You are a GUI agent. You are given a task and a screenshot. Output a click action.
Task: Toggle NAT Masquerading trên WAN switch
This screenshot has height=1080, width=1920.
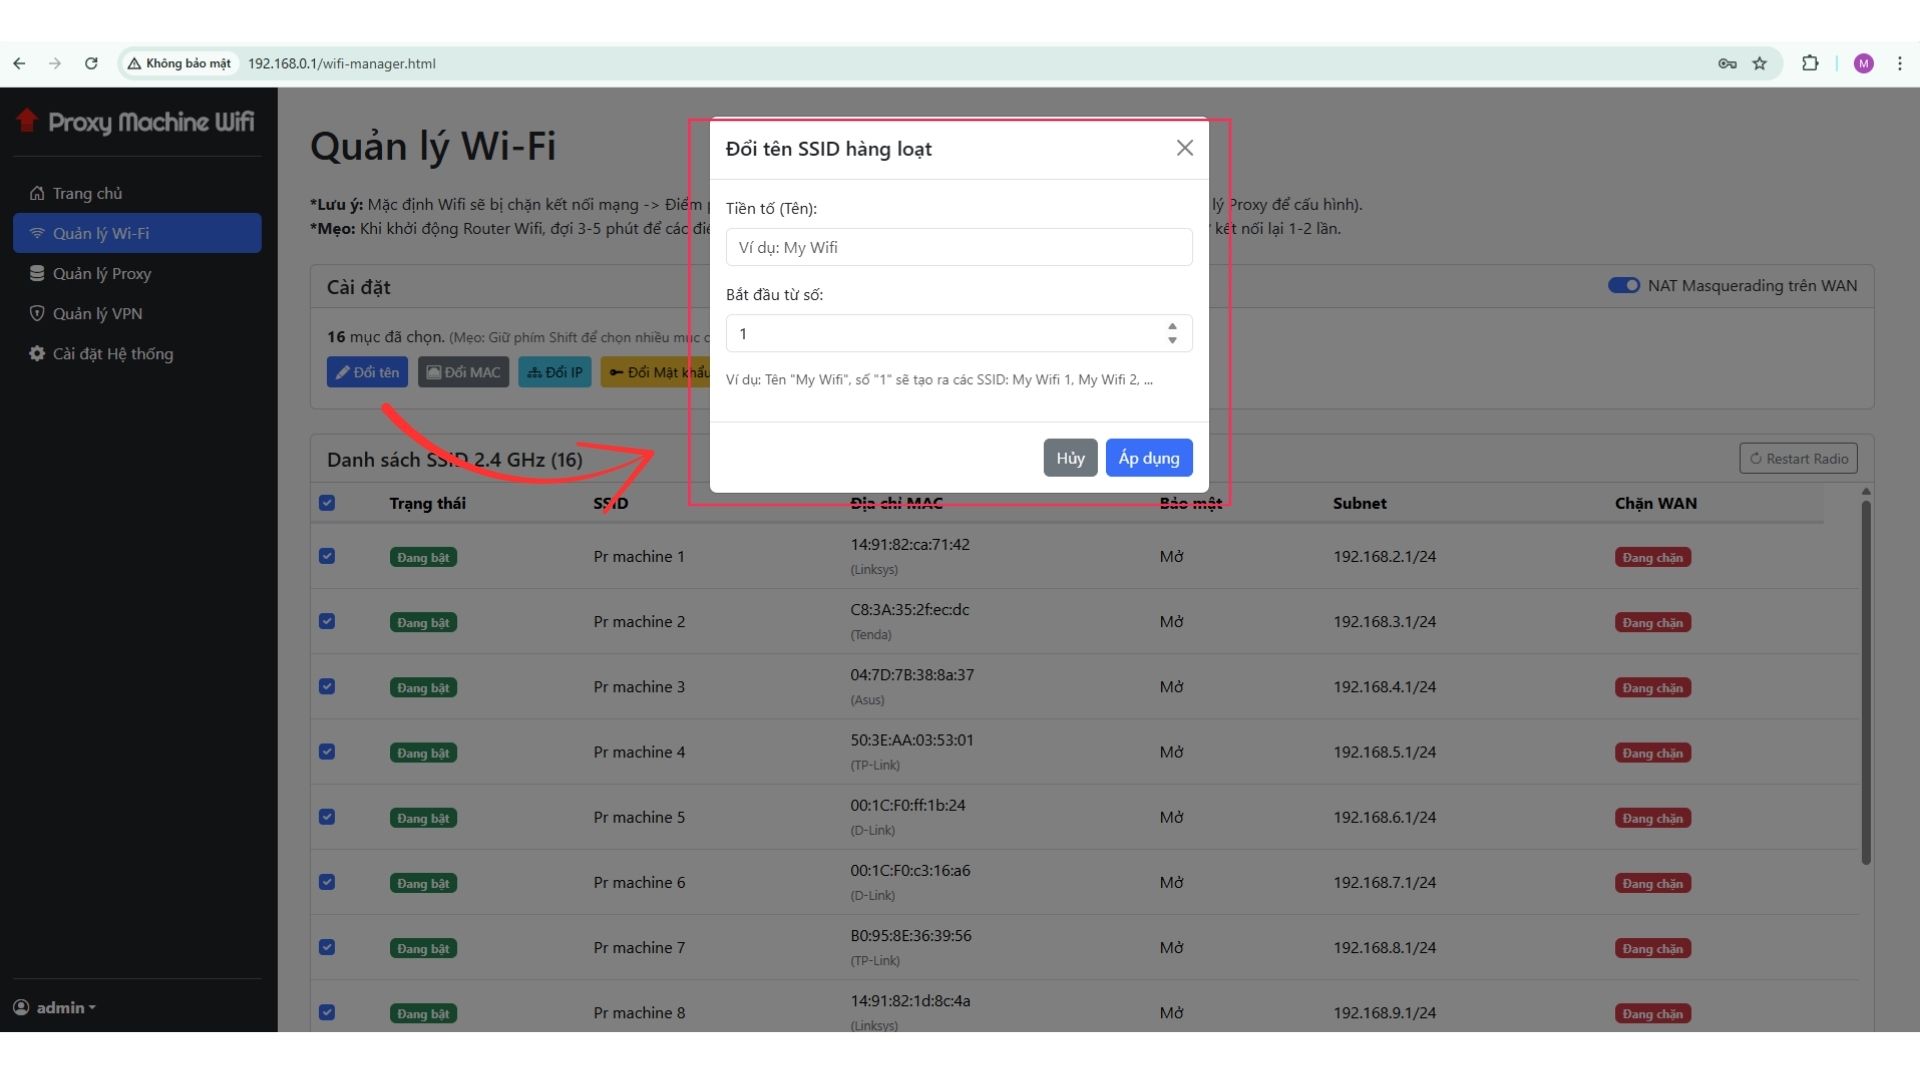[x=1623, y=286]
